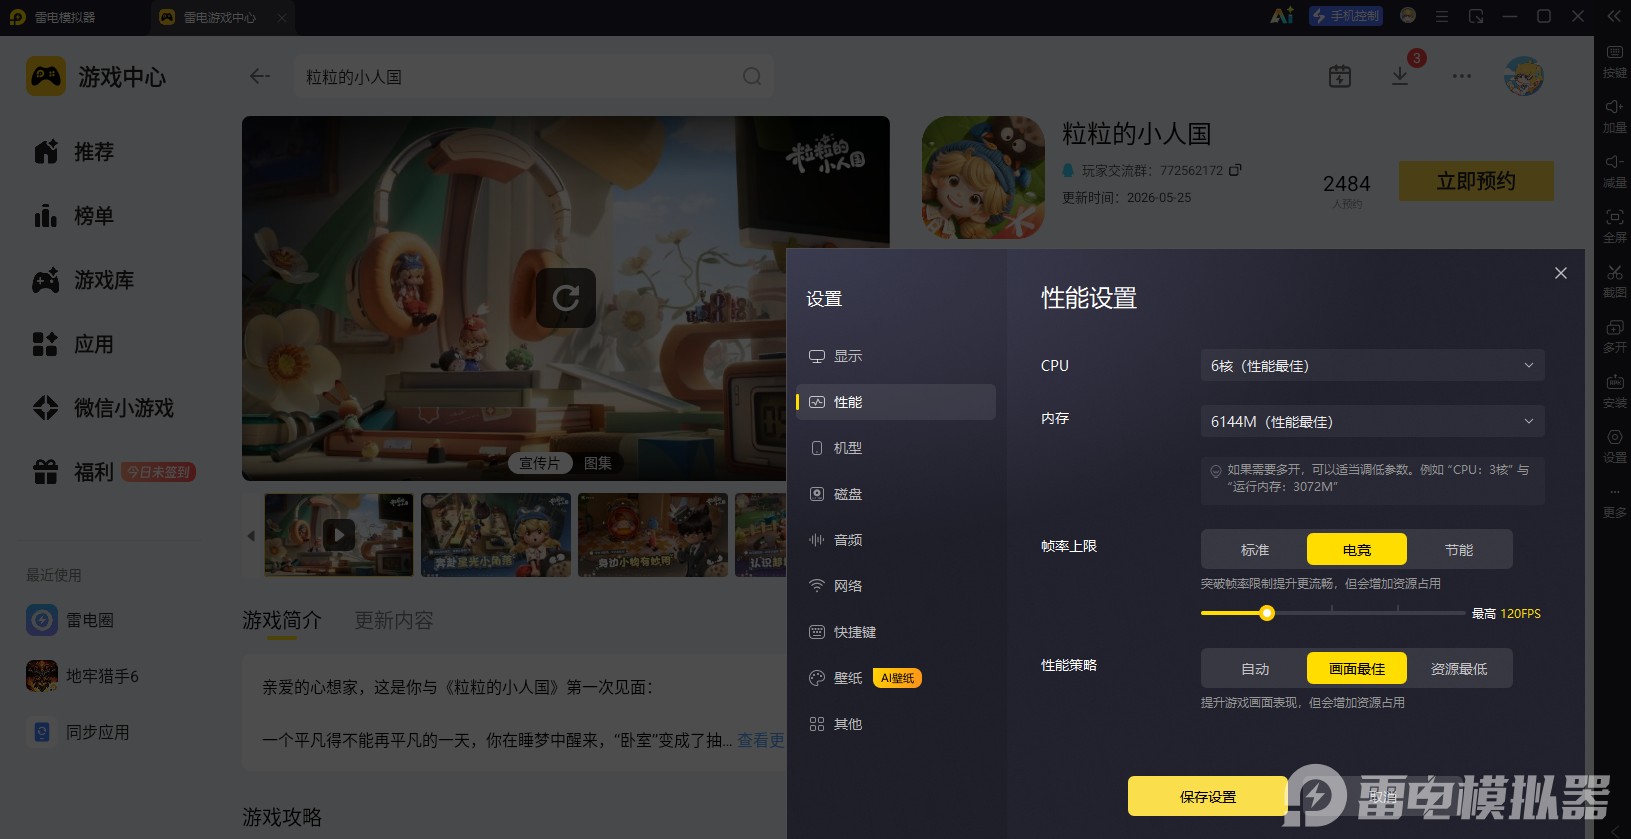Open 游戏库 game library in sidebar
This screenshot has width=1631, height=839.
[84, 280]
